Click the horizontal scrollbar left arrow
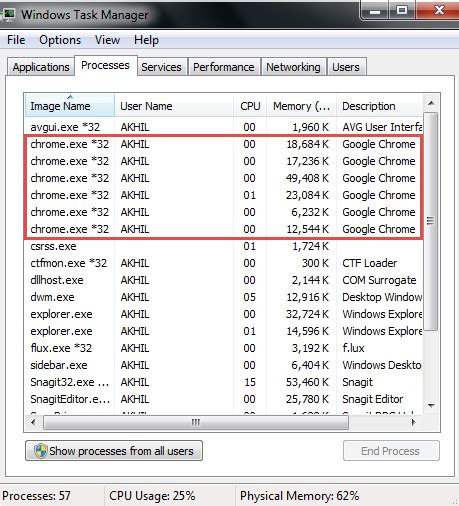459x506 pixels. [33, 422]
